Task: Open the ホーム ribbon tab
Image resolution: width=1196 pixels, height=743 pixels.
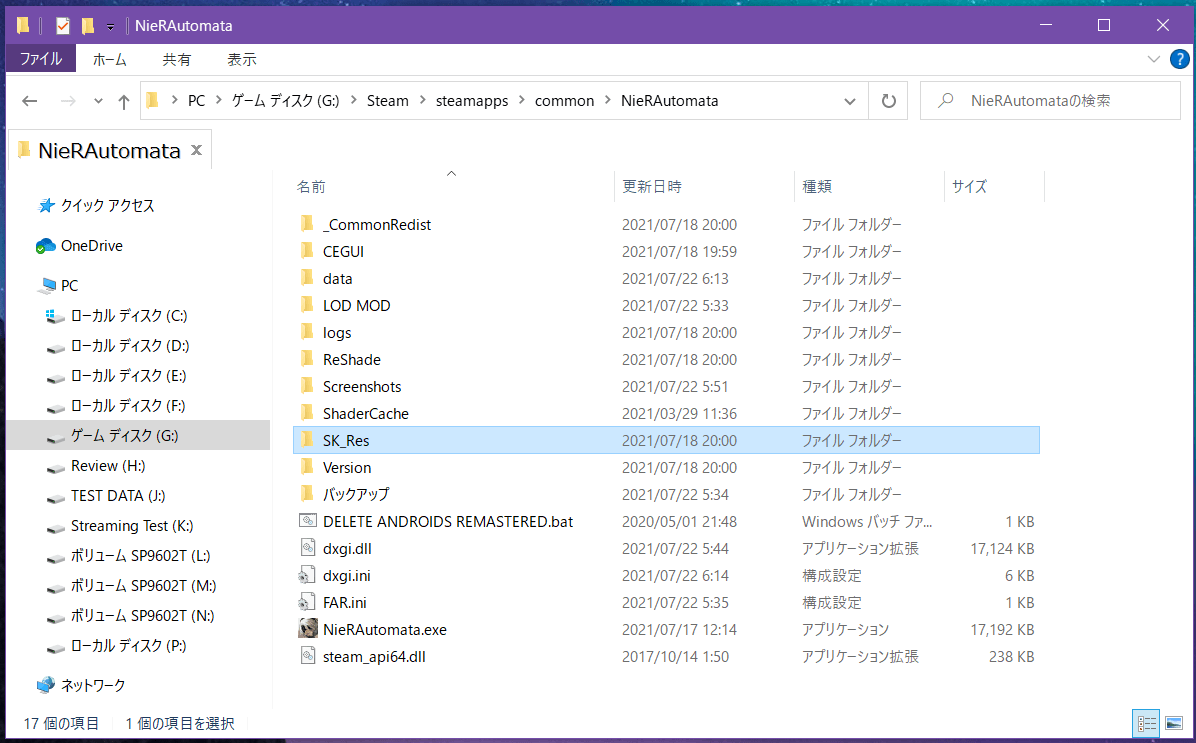Action: 110,59
